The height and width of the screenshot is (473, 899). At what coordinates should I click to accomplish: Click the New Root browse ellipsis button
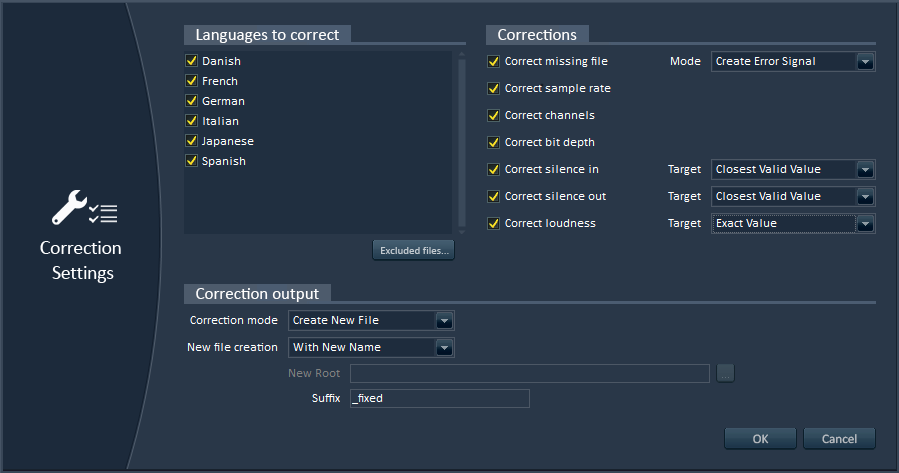(725, 374)
